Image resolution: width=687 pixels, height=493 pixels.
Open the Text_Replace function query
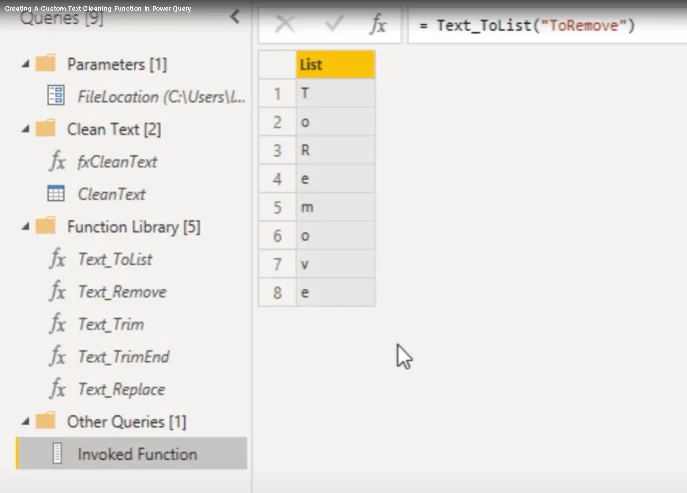121,389
